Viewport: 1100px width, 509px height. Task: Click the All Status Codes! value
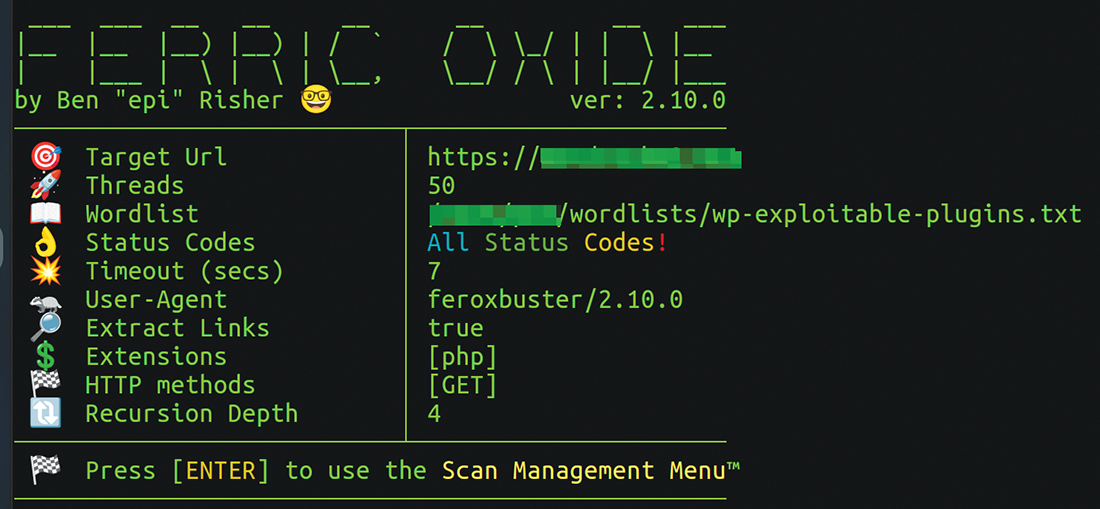click(x=547, y=243)
